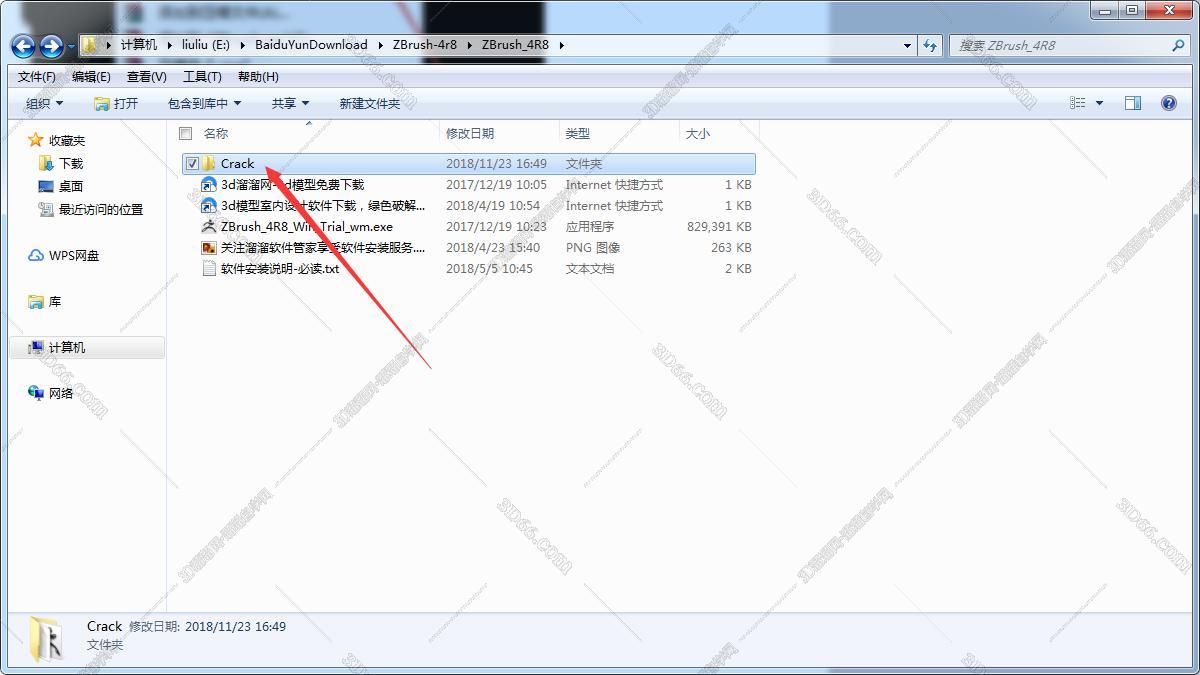Click the 新建文件夹 button

pyautogui.click(x=369, y=103)
